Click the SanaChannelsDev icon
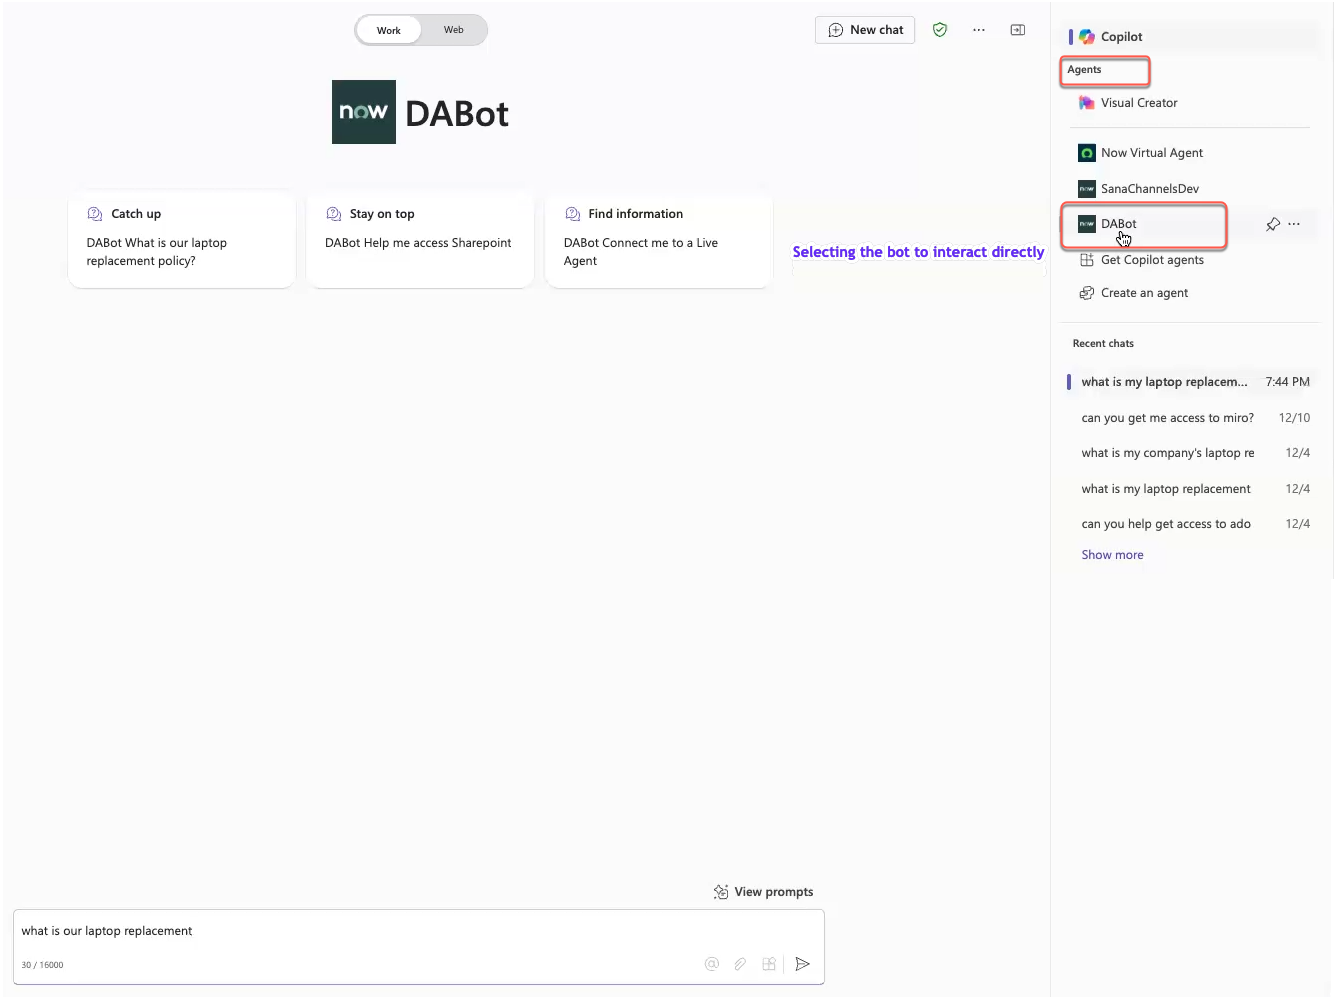Image resolution: width=1335 pixels, height=1000 pixels. pos(1087,189)
